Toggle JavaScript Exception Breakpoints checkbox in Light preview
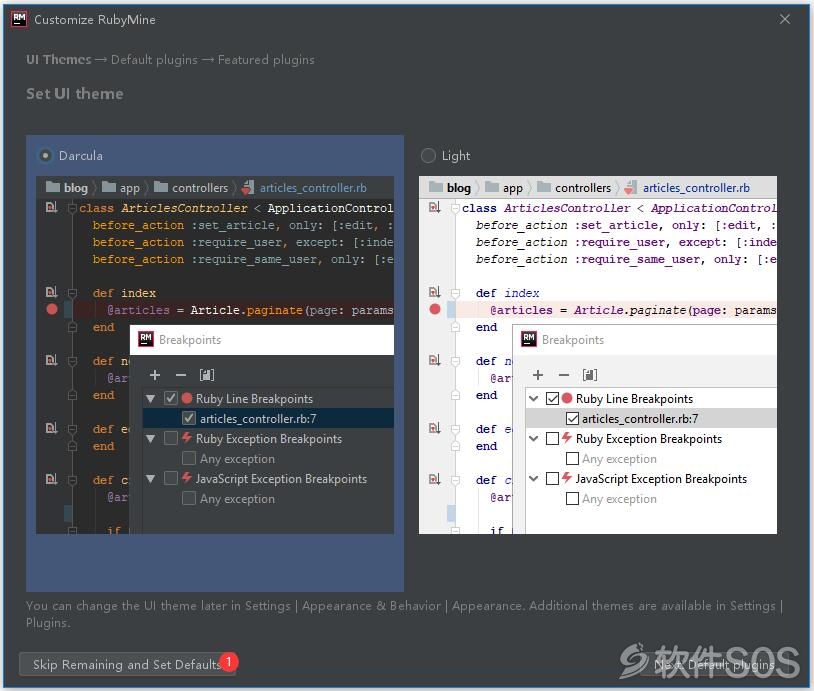 [x=552, y=478]
